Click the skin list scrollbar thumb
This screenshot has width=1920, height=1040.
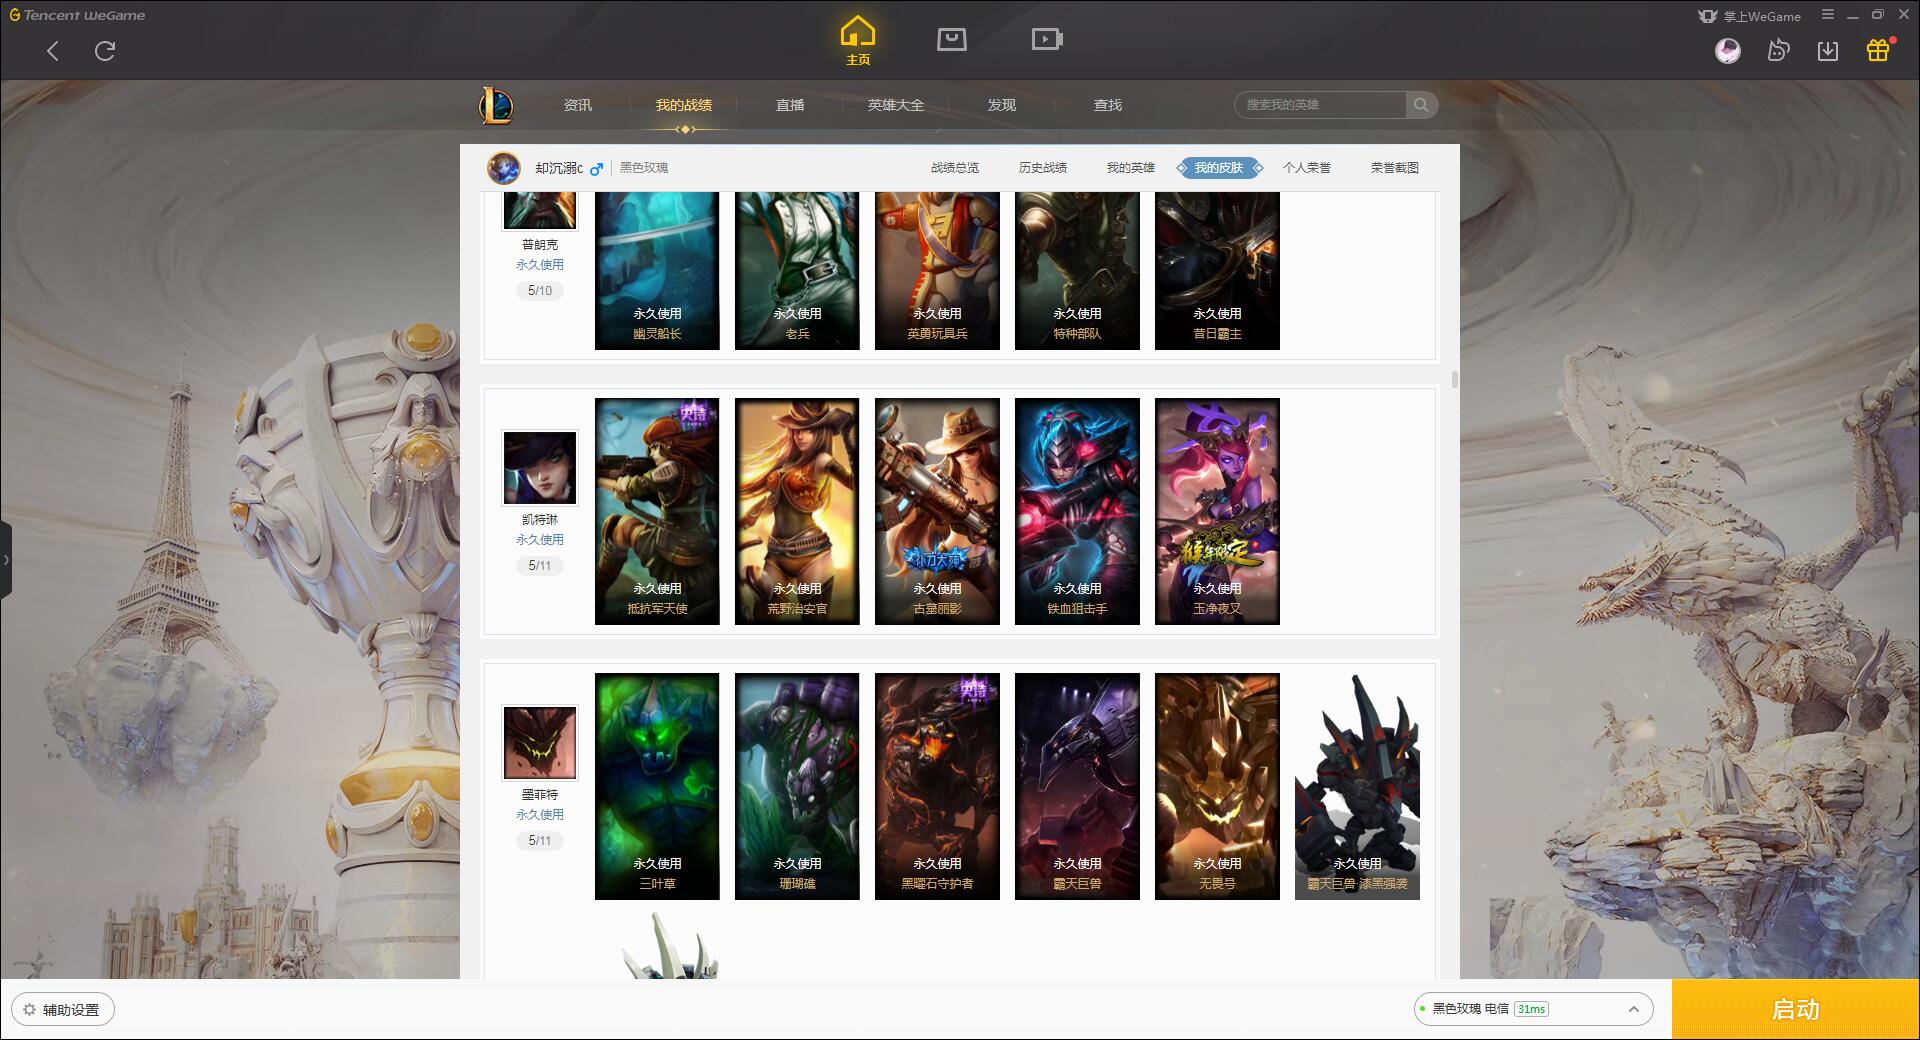pyautogui.click(x=1454, y=379)
